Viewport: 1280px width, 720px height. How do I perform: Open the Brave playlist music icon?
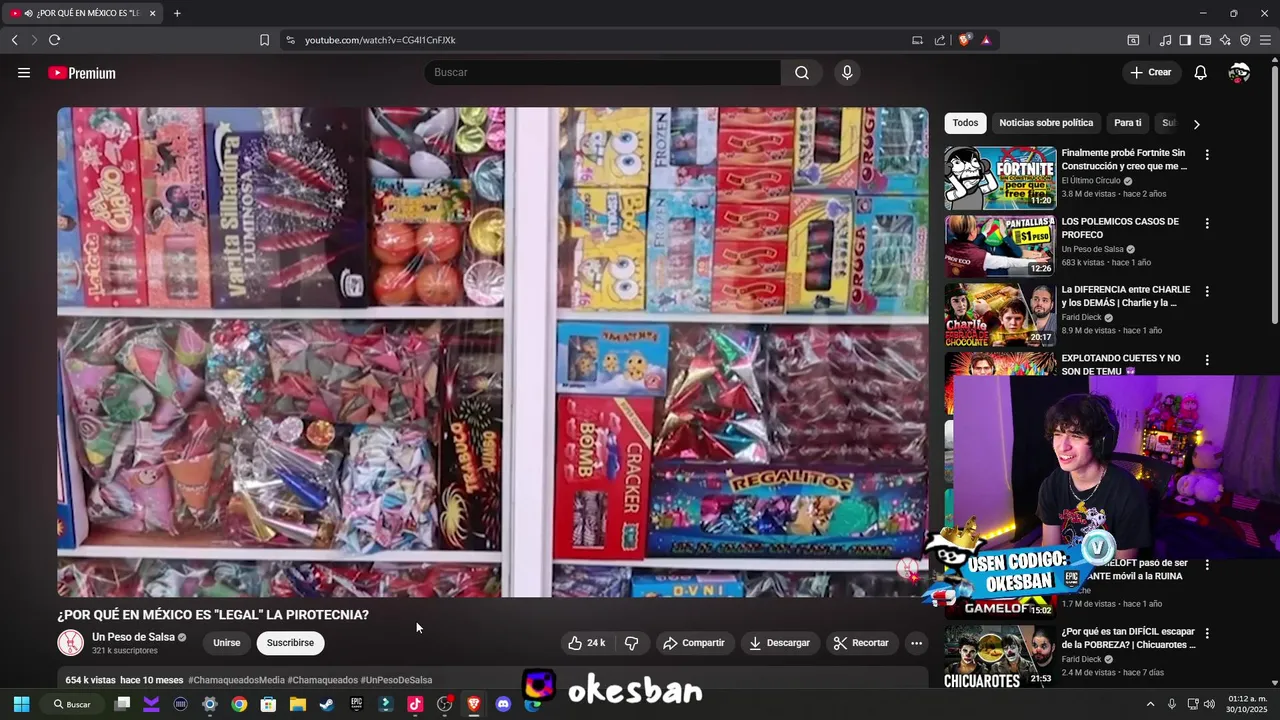click(1165, 40)
